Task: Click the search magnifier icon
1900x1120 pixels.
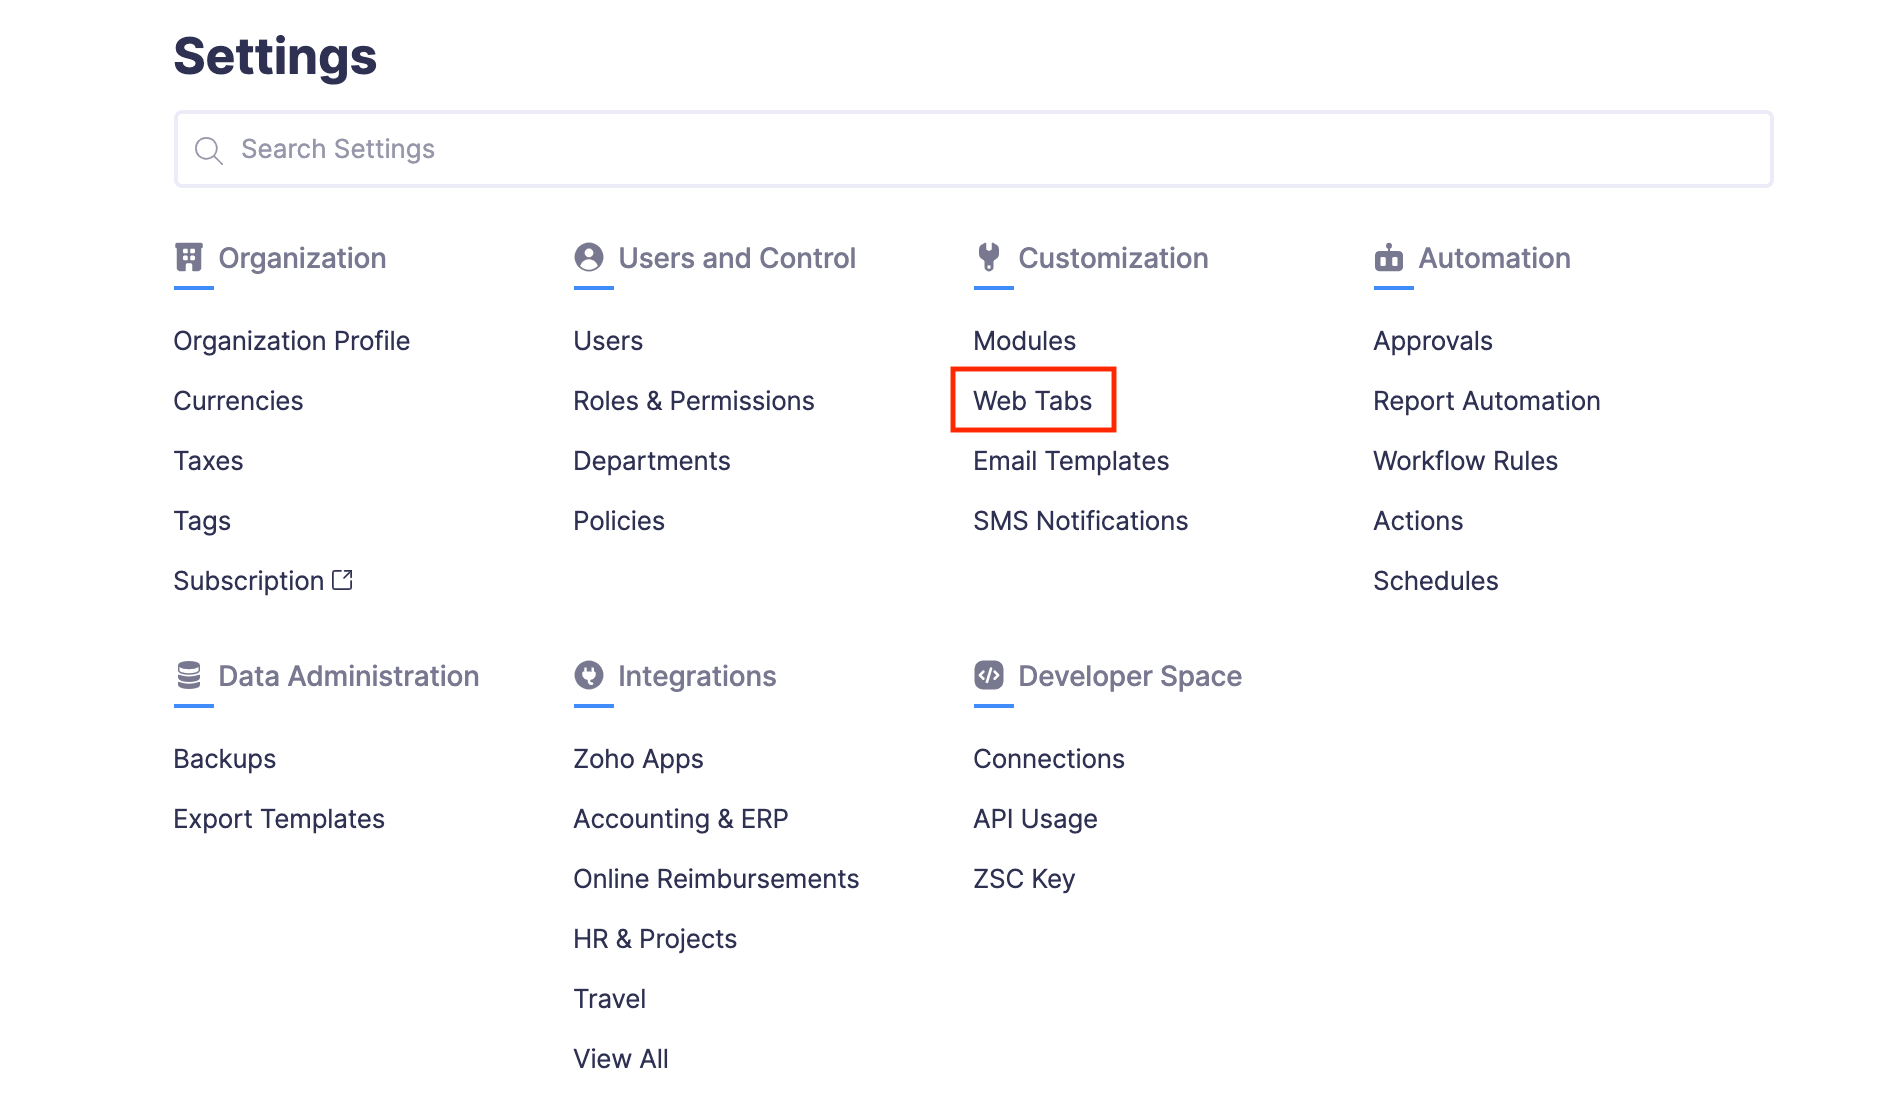Action: click(210, 149)
